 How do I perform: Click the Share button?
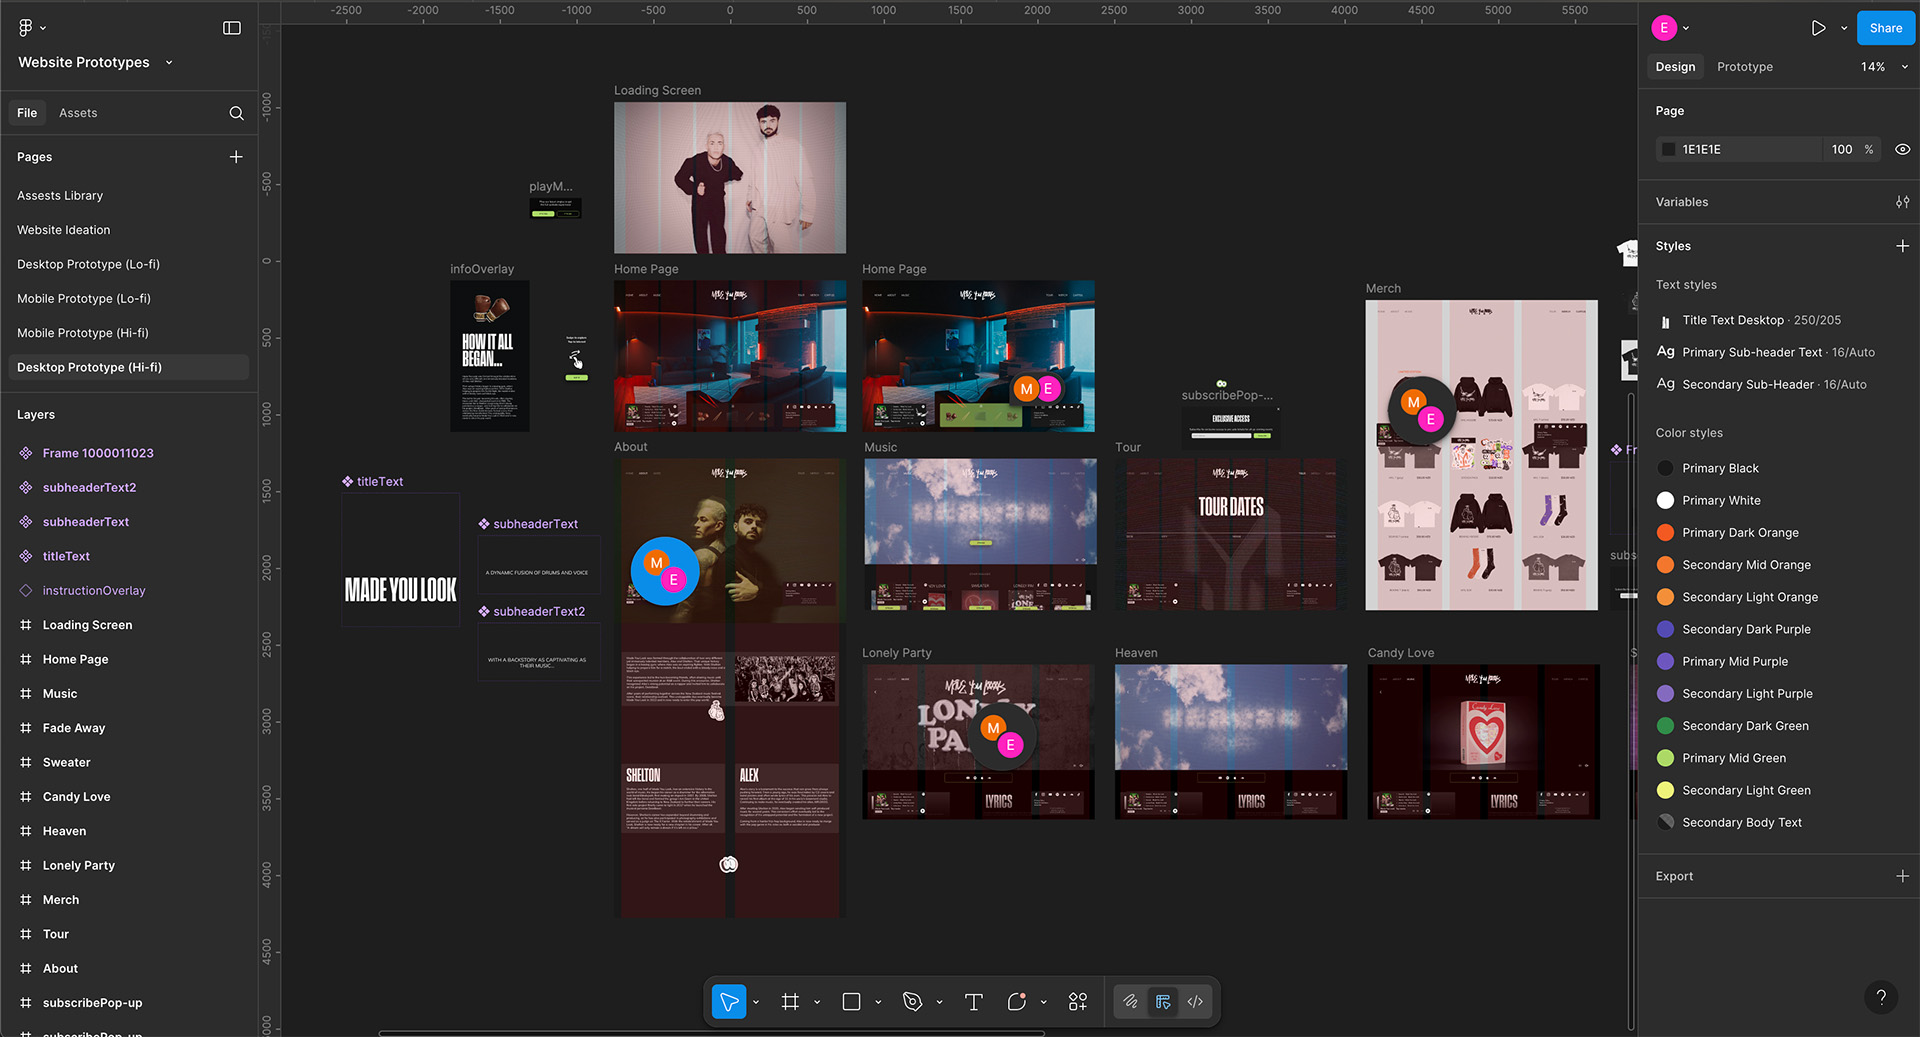click(1885, 28)
